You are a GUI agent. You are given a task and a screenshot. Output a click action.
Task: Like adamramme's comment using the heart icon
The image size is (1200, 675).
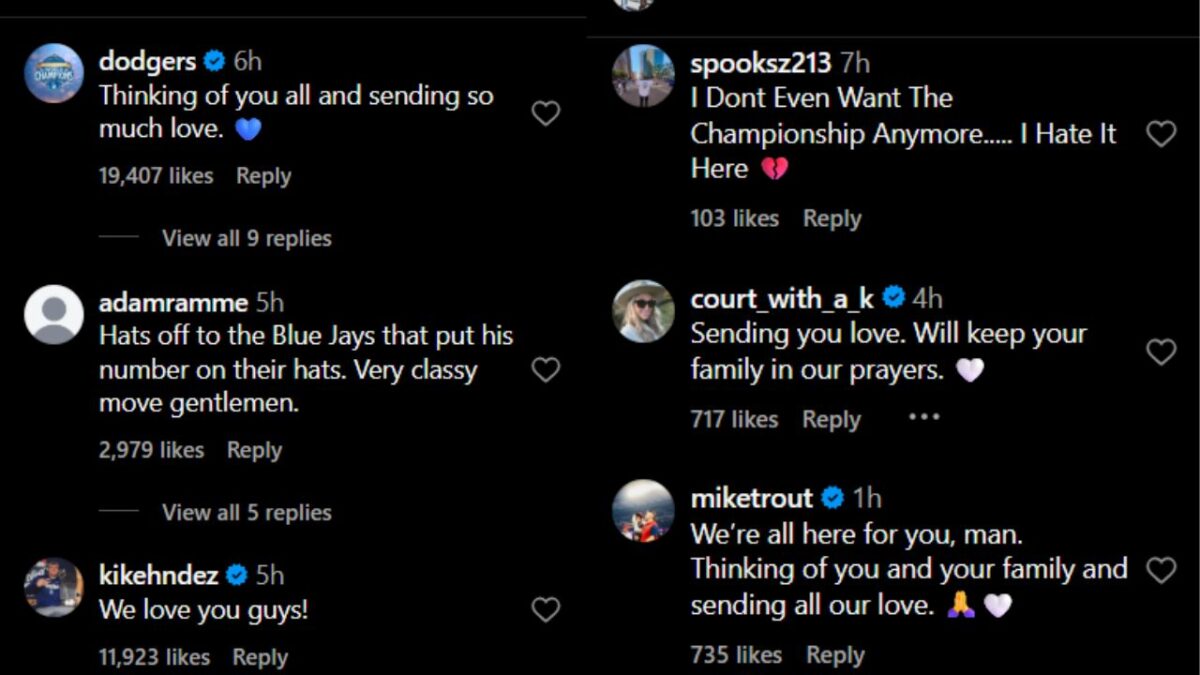[545, 369]
